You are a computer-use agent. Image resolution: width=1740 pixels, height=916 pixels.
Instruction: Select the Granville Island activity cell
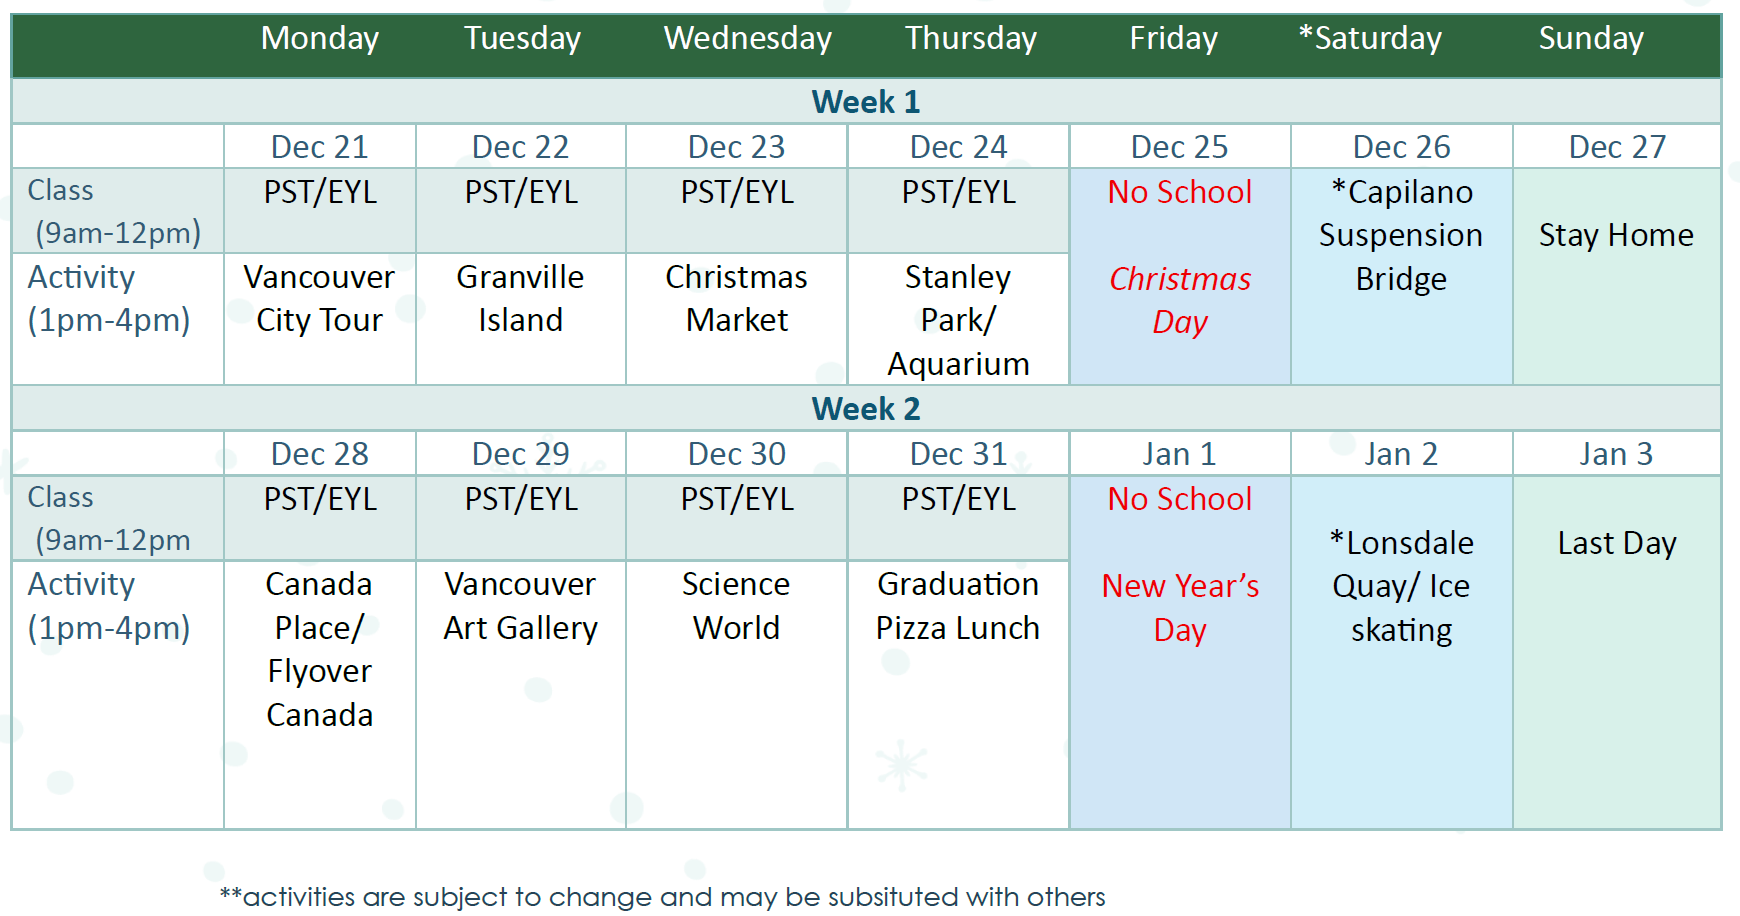521,319
